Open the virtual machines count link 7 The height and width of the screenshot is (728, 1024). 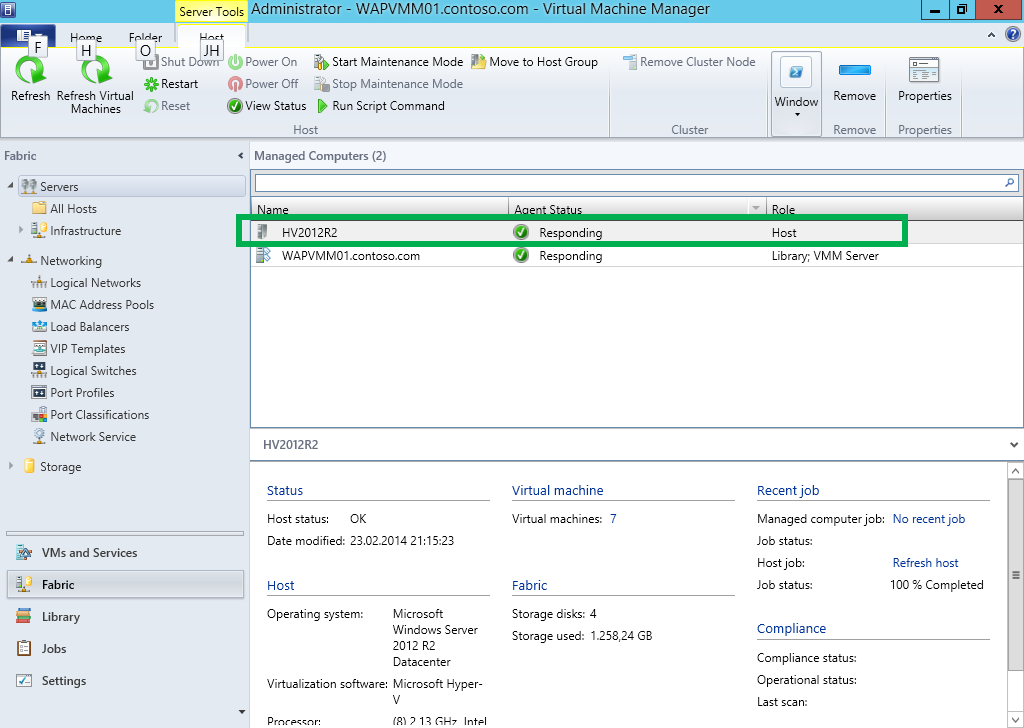pyautogui.click(x=613, y=519)
